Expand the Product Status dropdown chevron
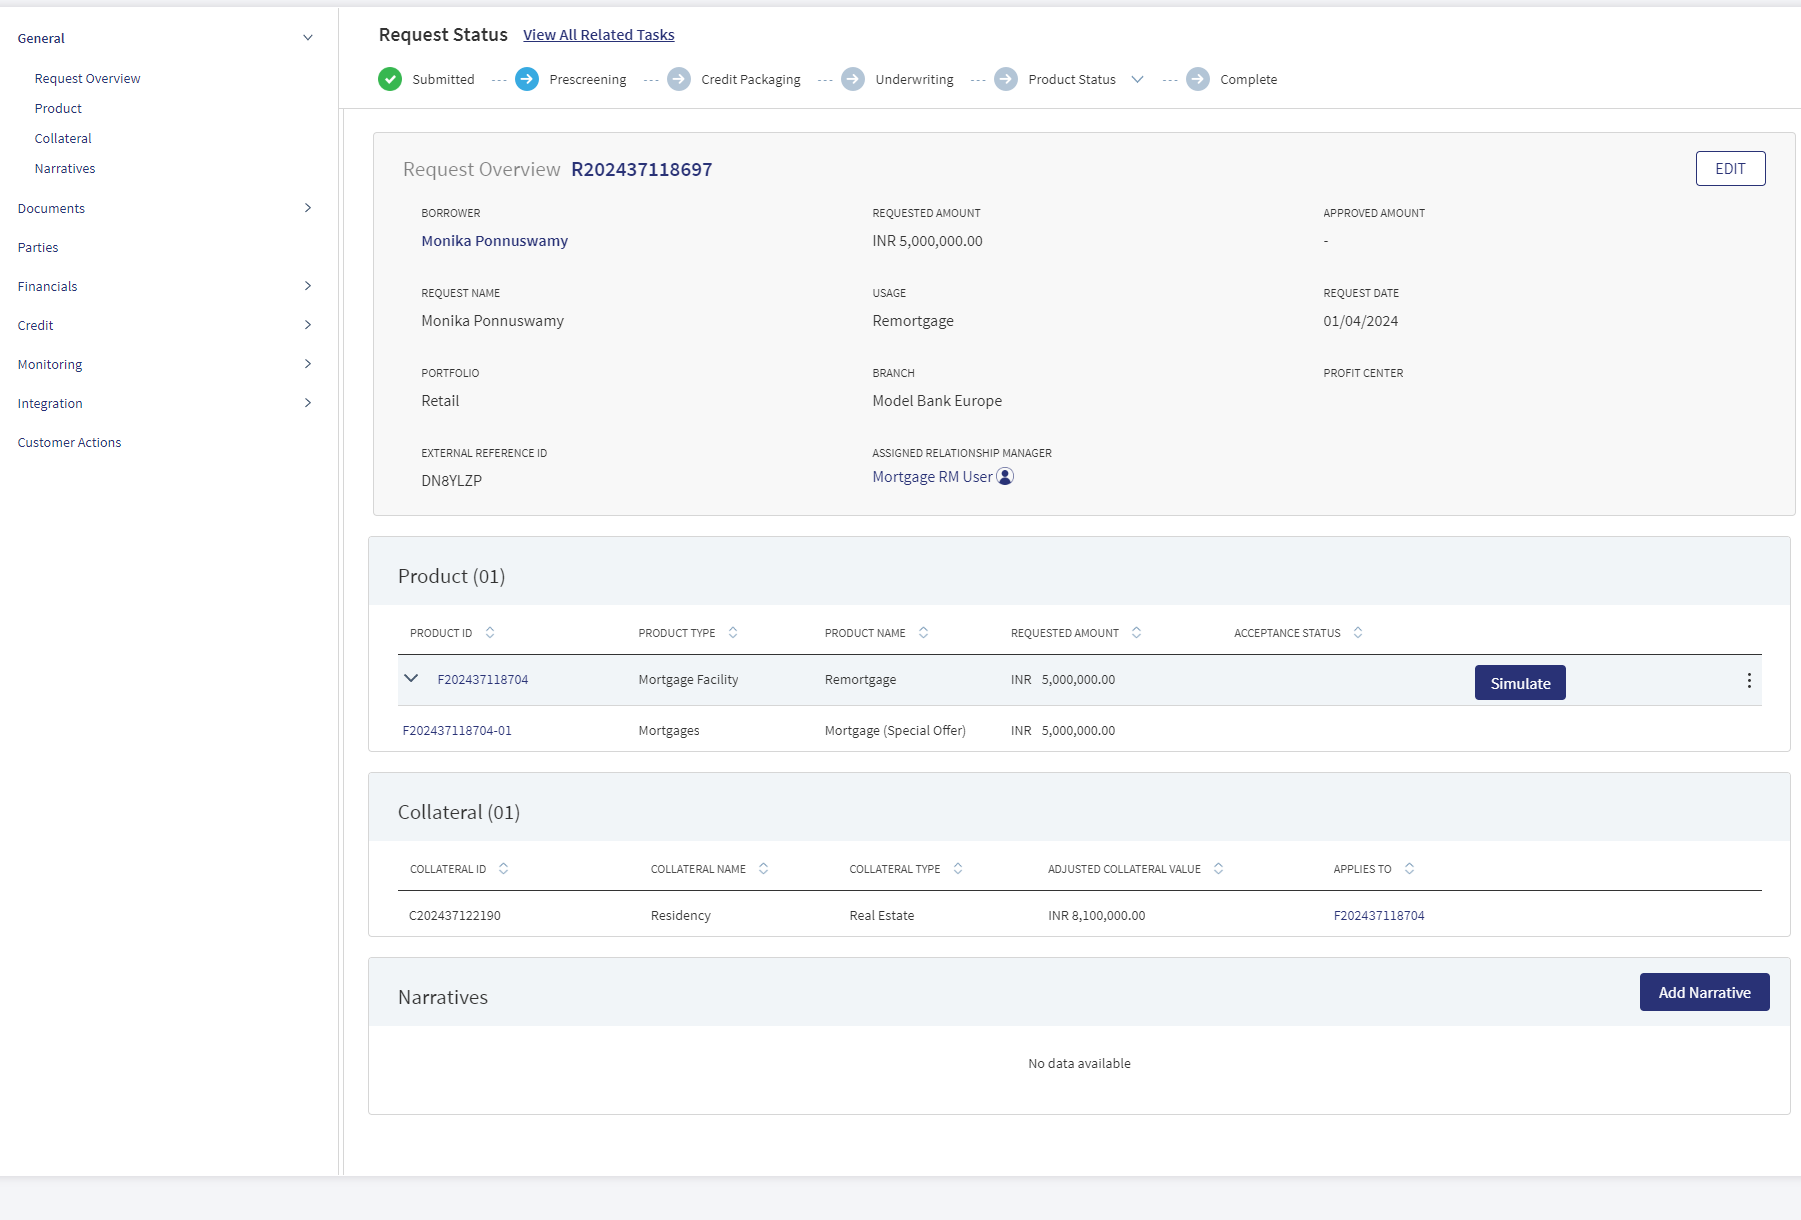The image size is (1801, 1220). [1137, 80]
